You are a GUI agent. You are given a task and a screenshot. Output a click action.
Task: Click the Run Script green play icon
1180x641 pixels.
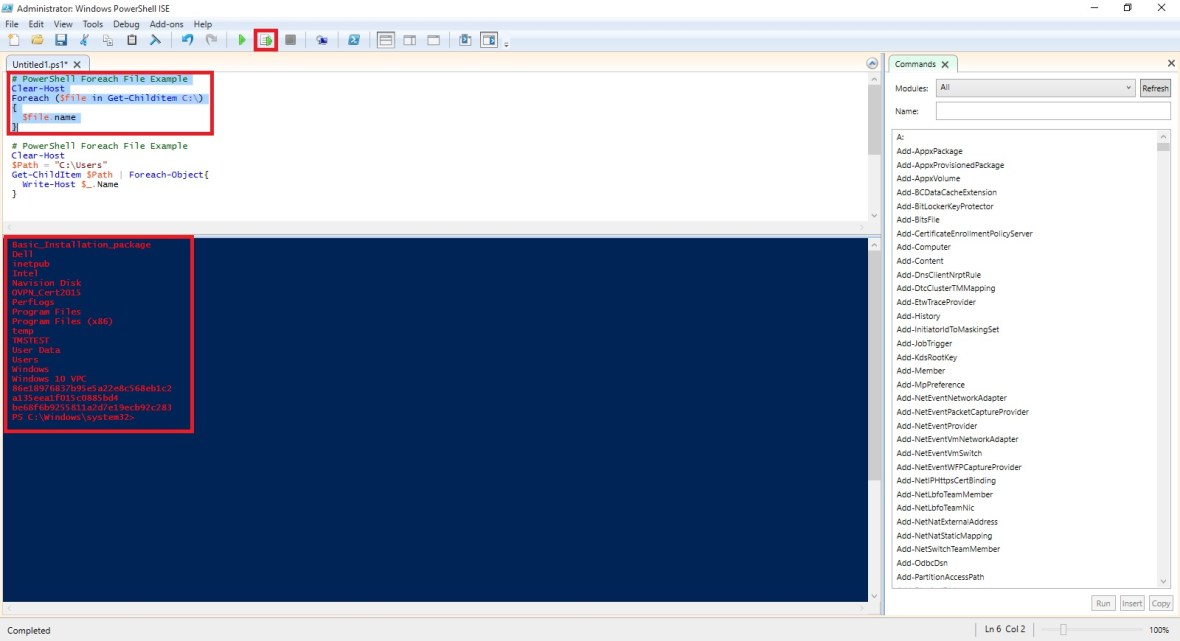pos(242,40)
